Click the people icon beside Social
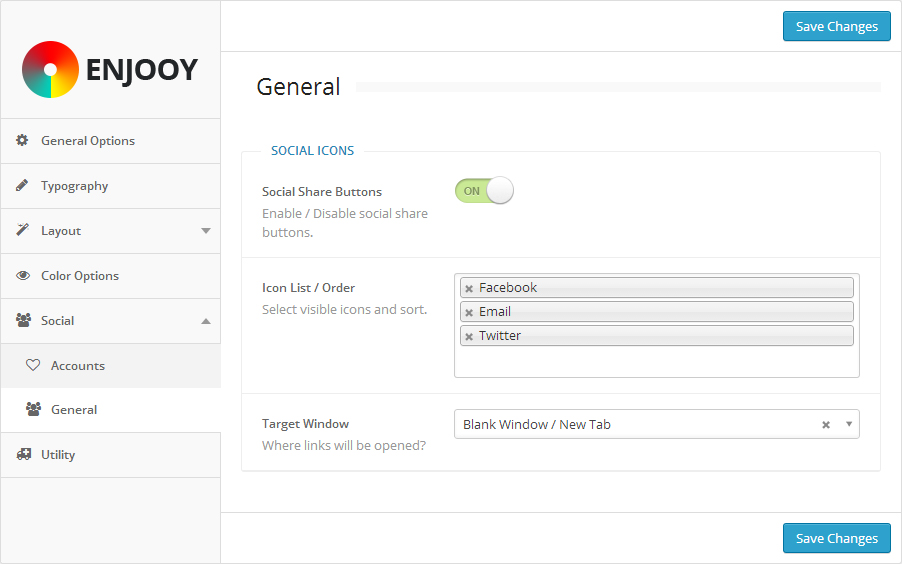The image size is (902, 564). click(x=22, y=321)
